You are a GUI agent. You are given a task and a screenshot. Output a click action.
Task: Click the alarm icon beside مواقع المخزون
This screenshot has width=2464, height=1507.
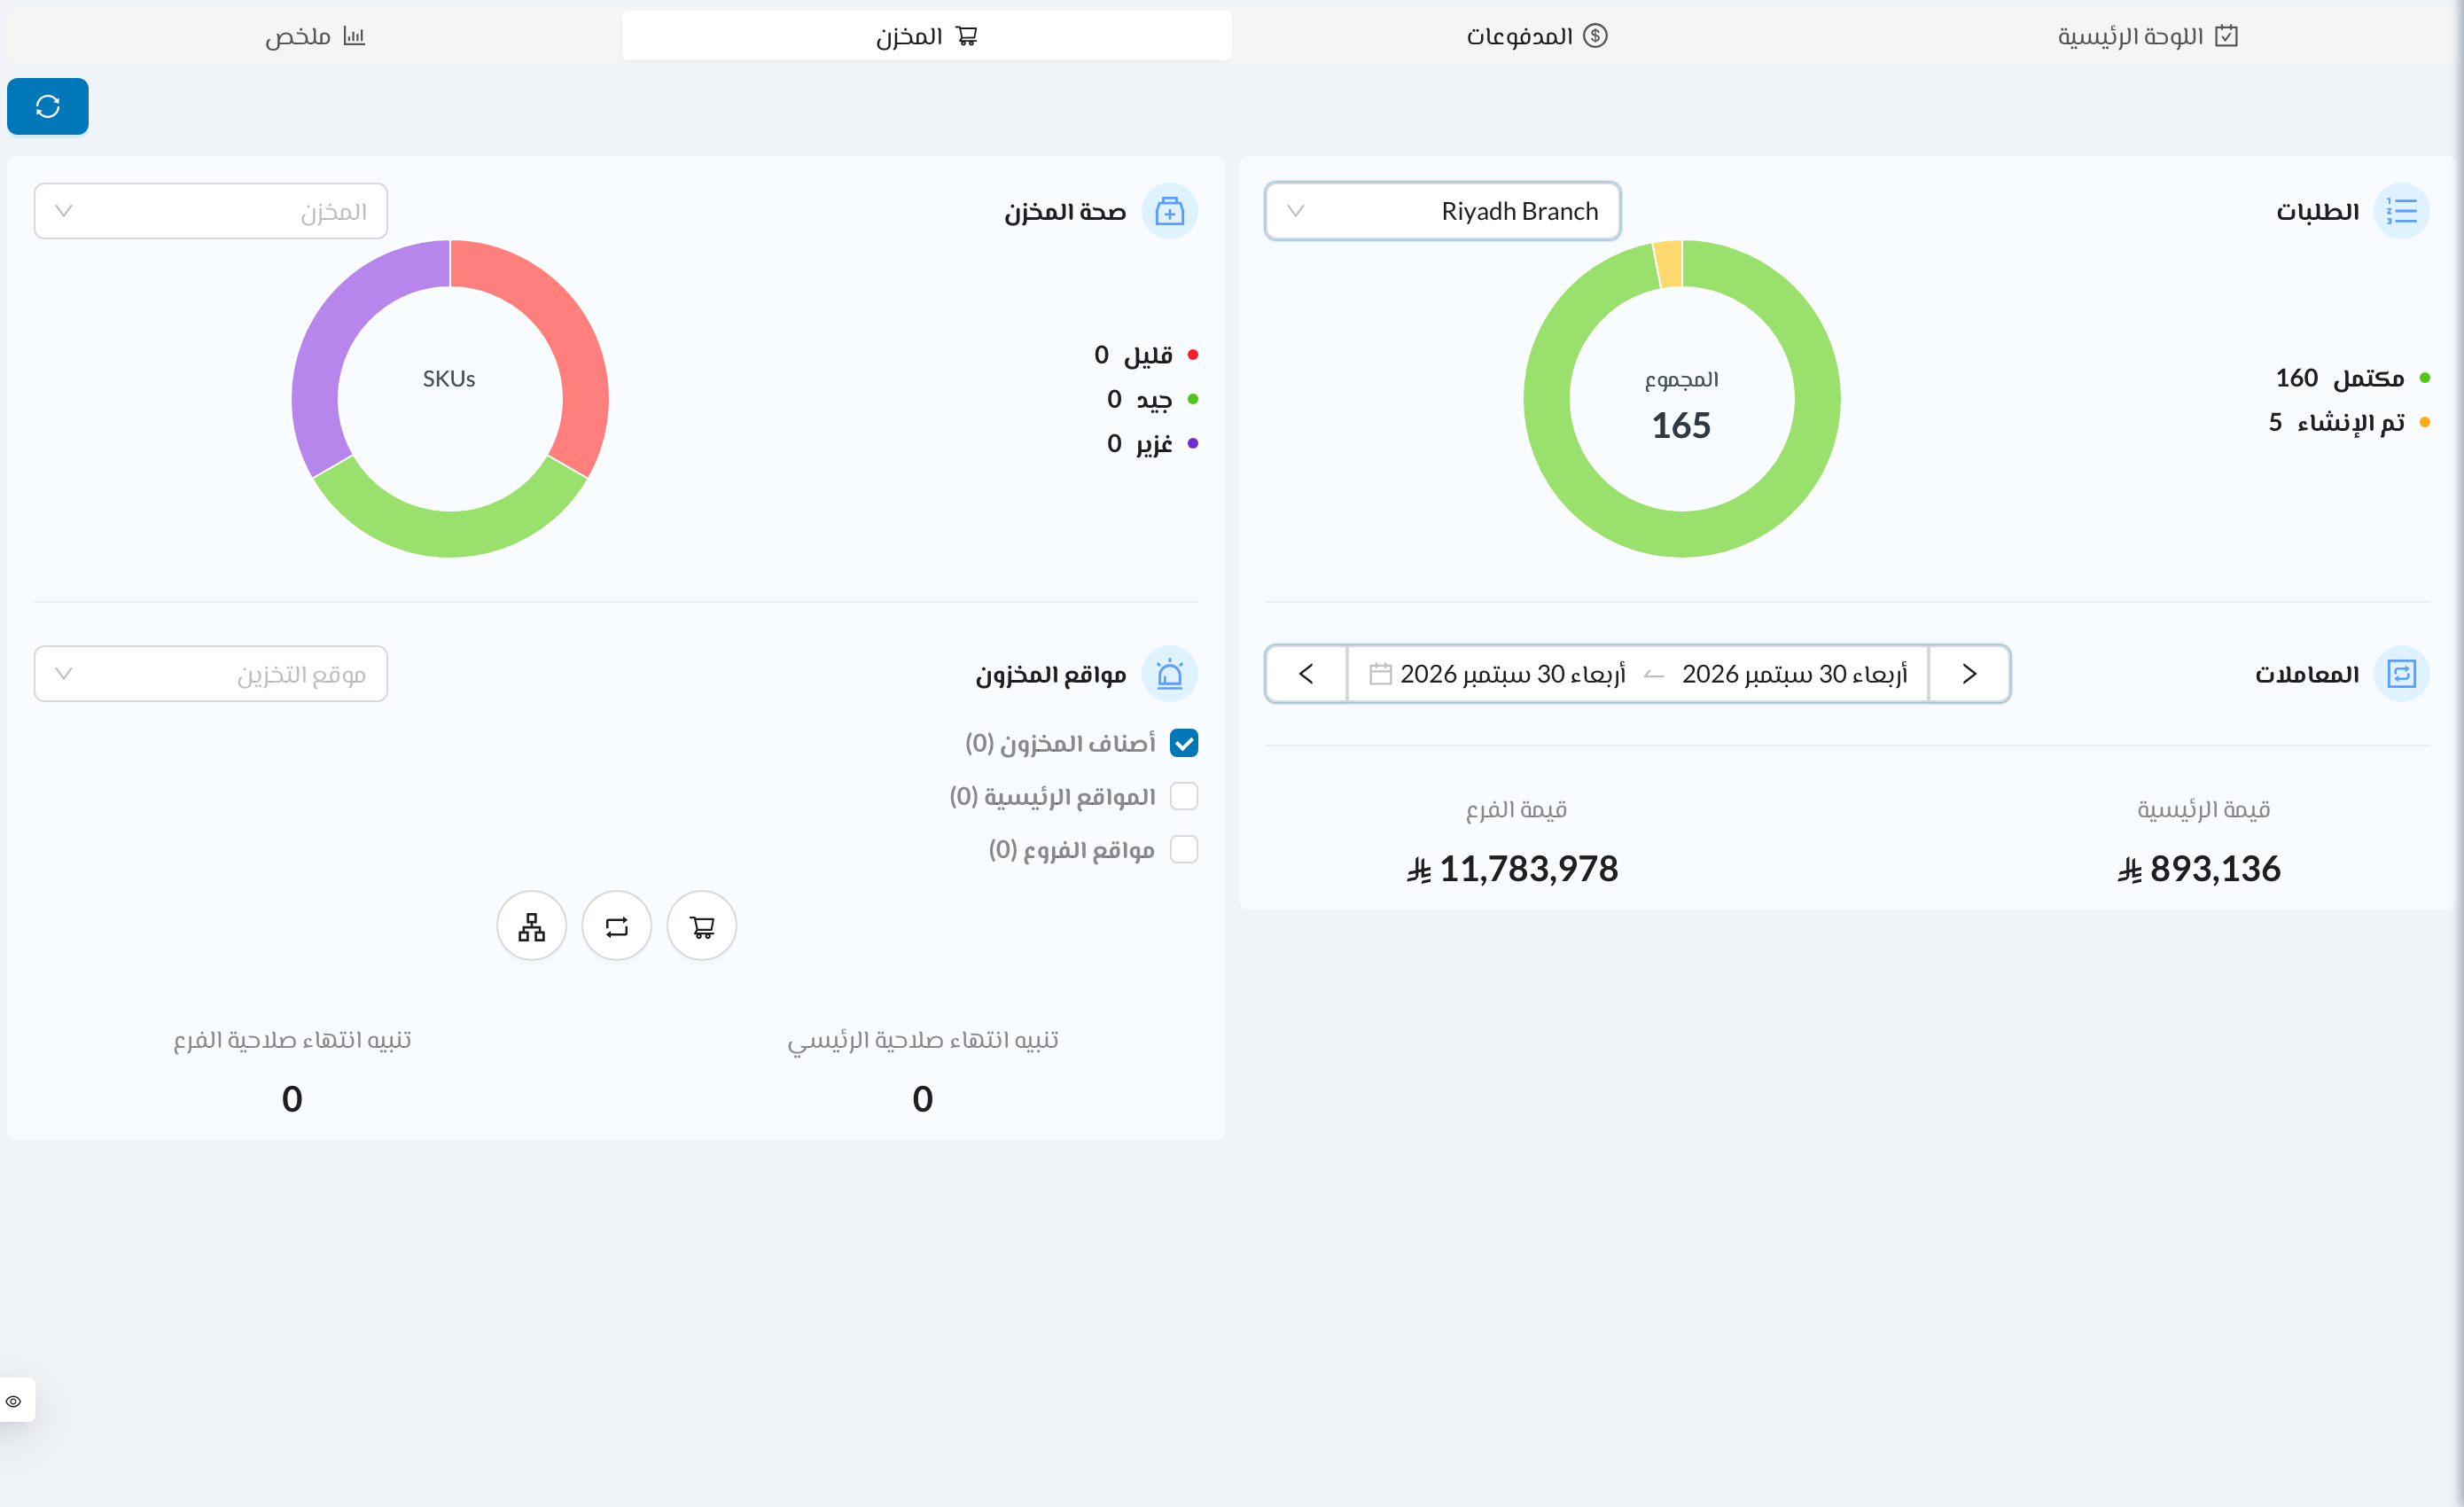point(1169,674)
